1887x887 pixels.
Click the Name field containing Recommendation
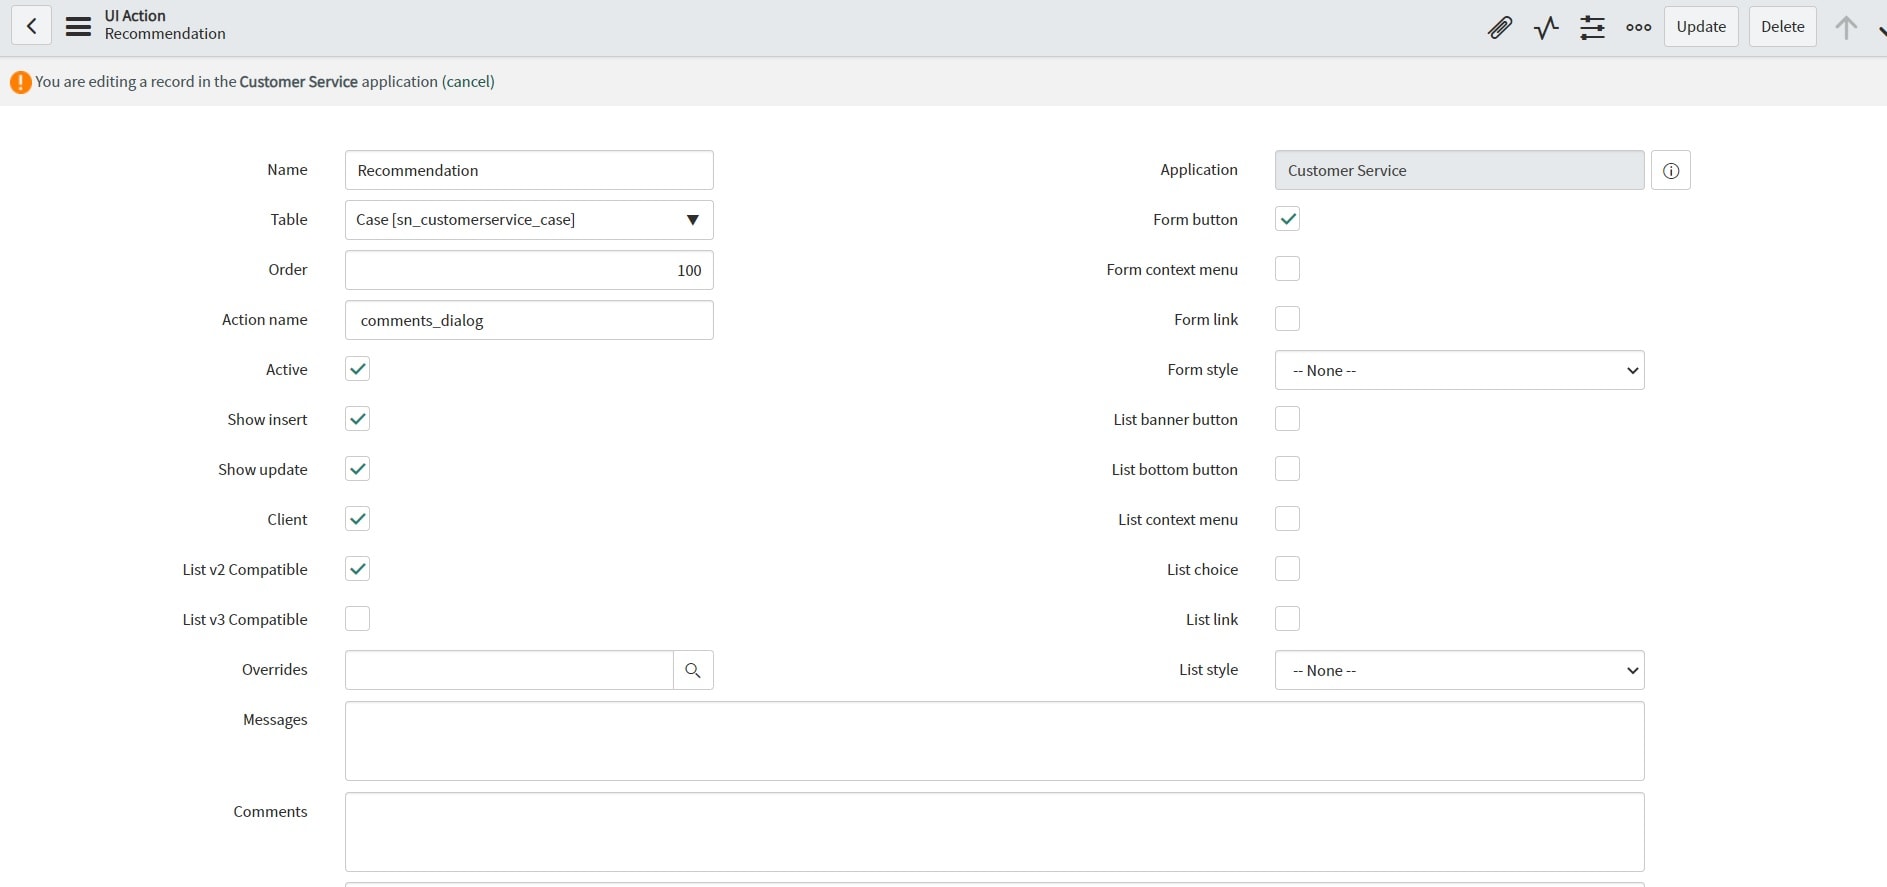click(529, 170)
